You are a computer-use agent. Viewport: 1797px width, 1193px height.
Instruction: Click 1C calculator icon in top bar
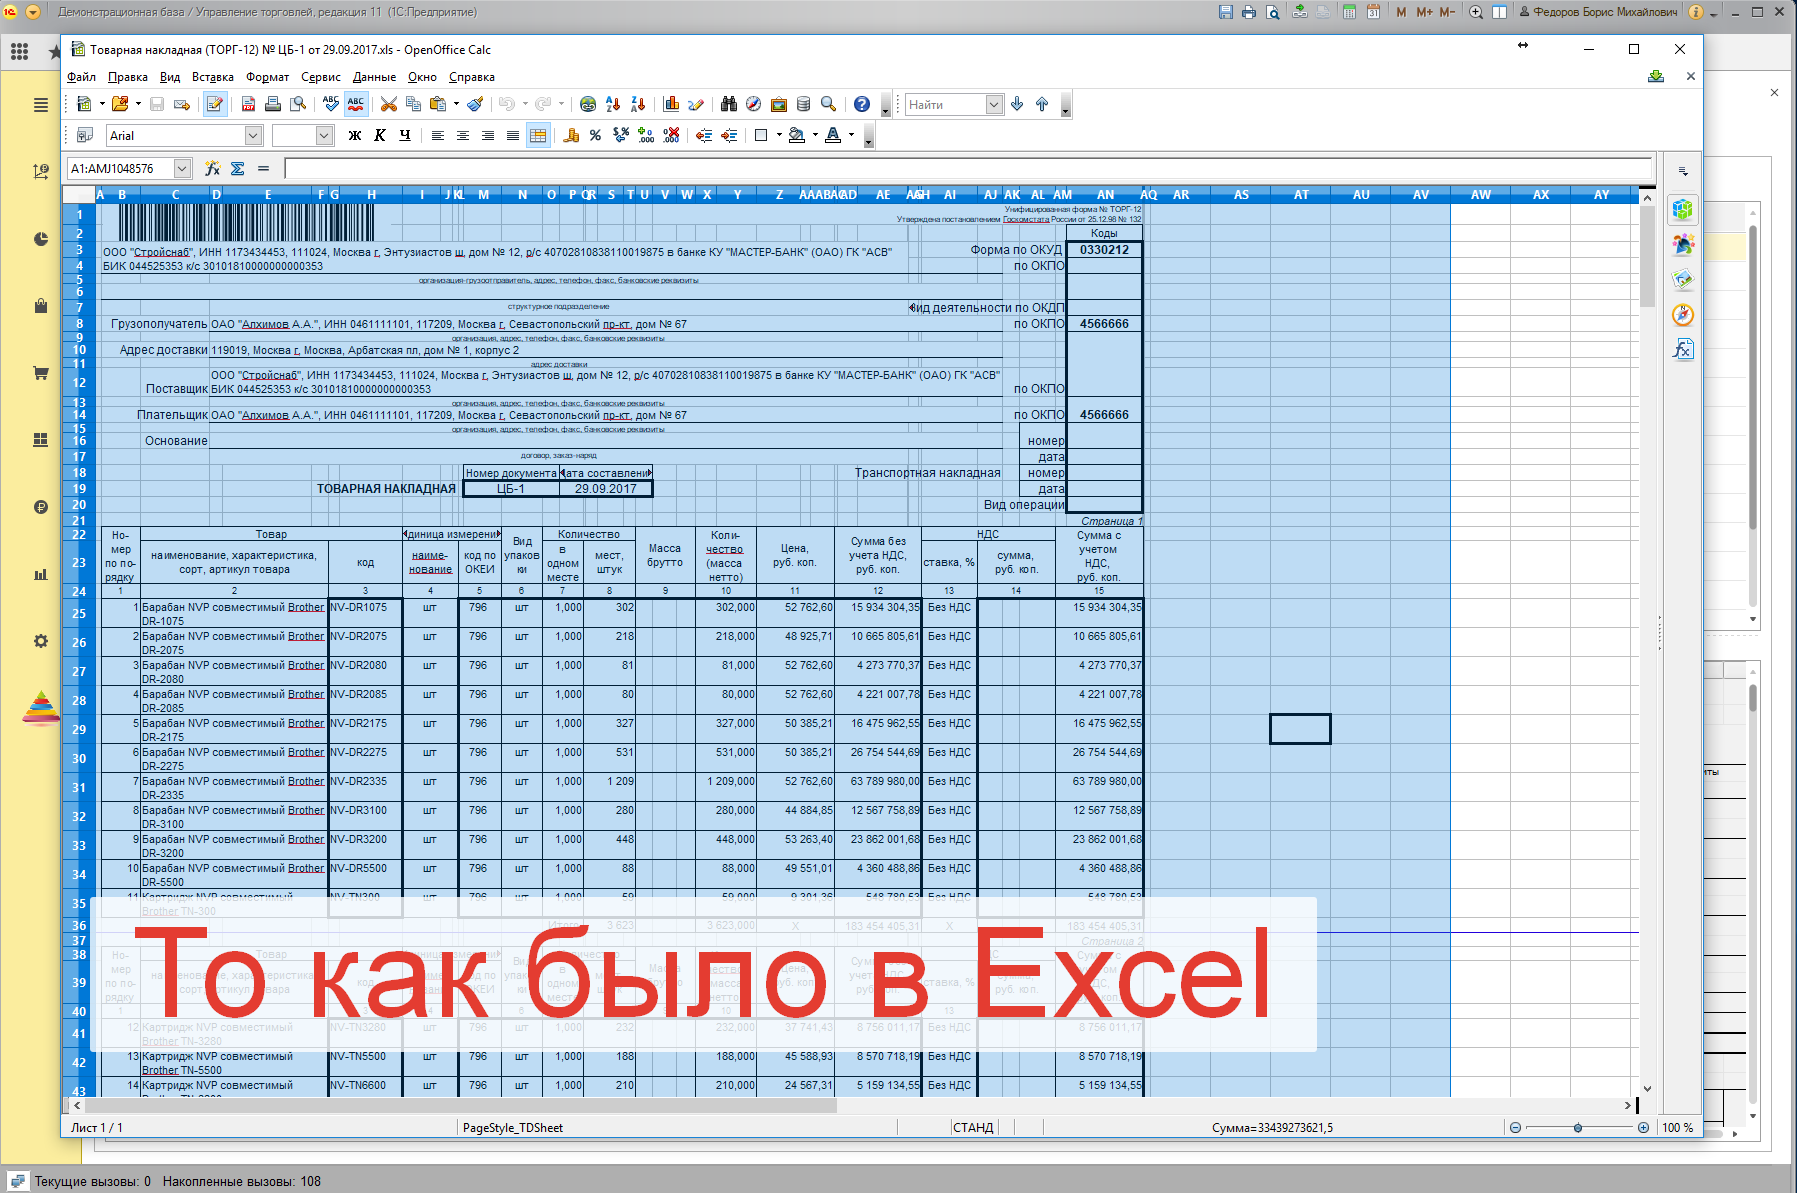click(x=1349, y=12)
